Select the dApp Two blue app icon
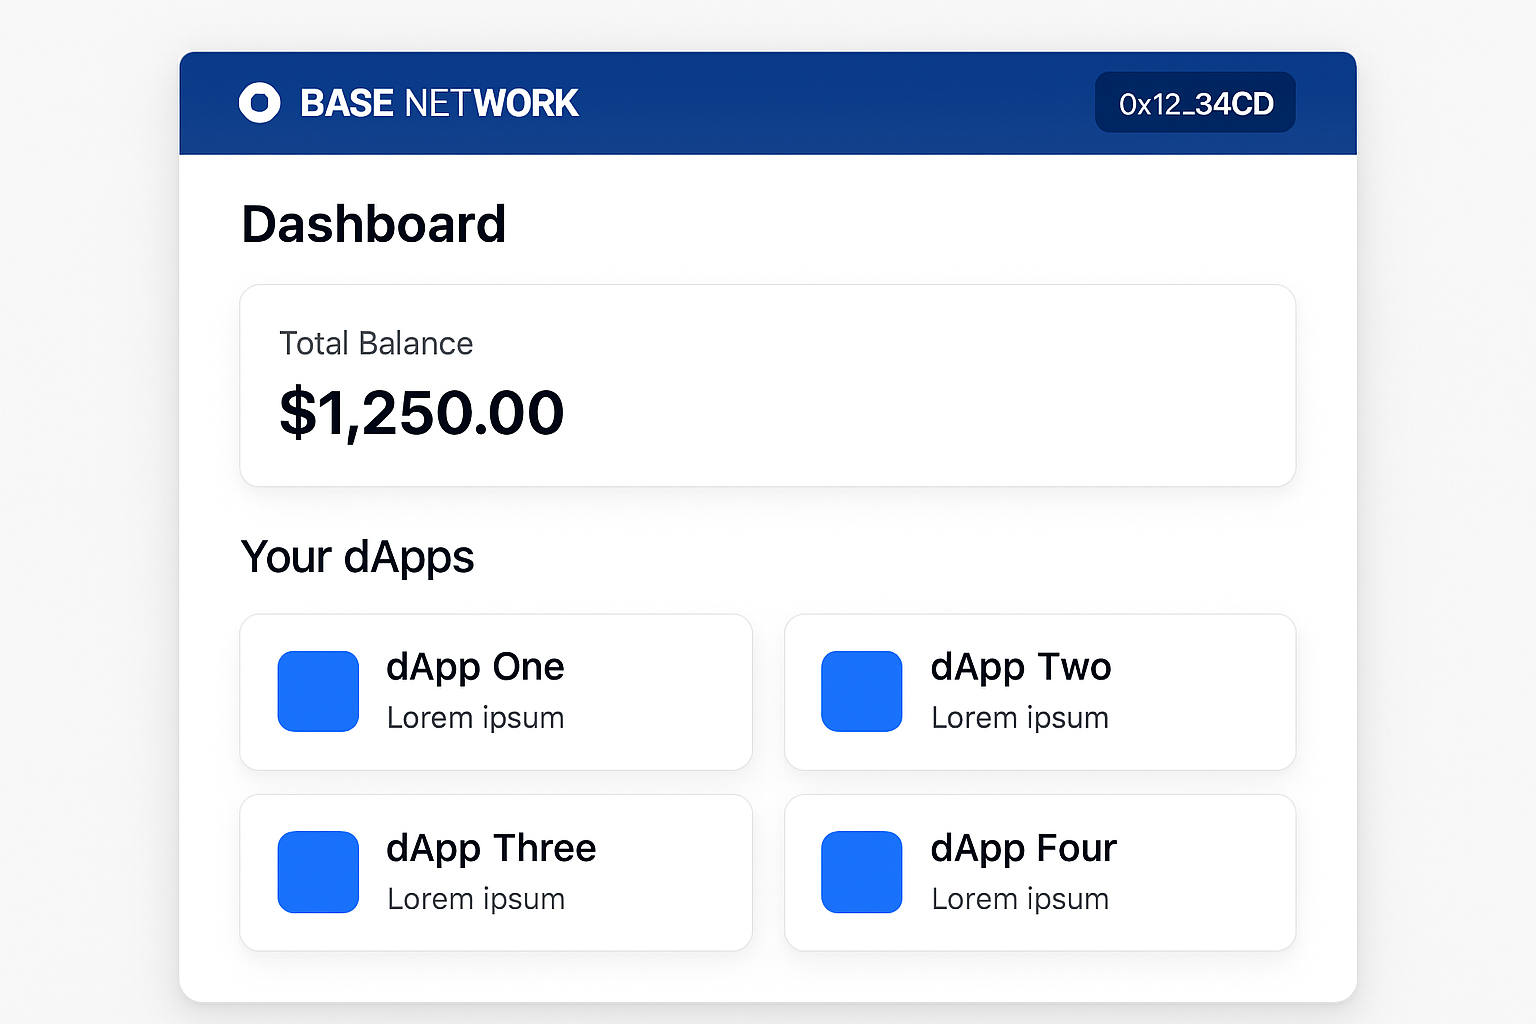Viewport: 1536px width, 1024px height. pos(861,691)
